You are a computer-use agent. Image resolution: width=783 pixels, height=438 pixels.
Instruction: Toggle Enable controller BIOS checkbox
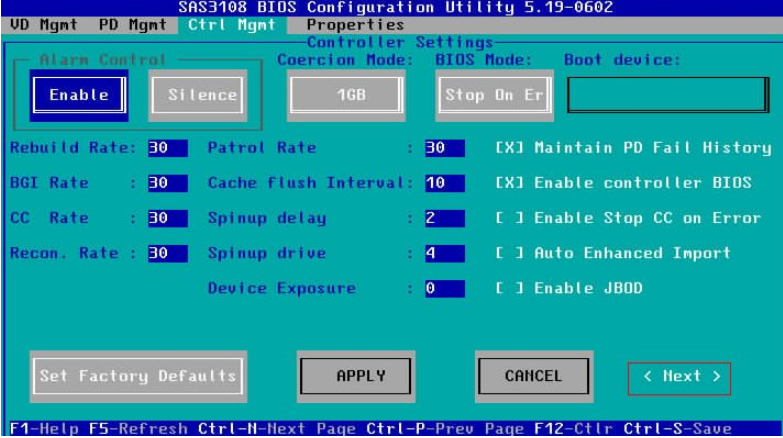pos(509,183)
